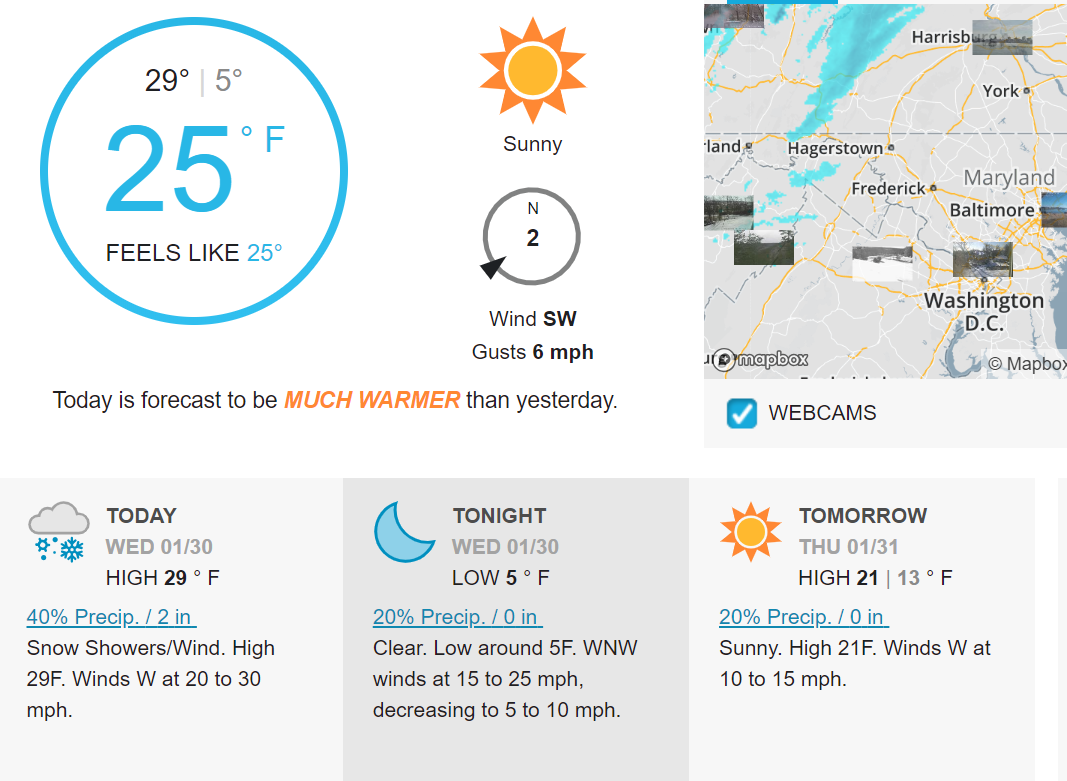Open the 40% Precip. / 2 in link

(x=112, y=617)
